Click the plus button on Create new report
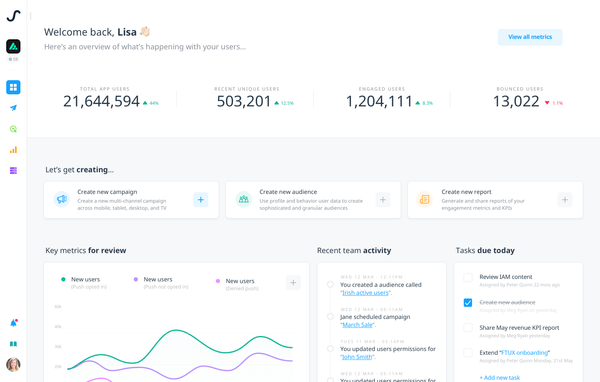Screen dimensions: 600x382 coord(565,199)
